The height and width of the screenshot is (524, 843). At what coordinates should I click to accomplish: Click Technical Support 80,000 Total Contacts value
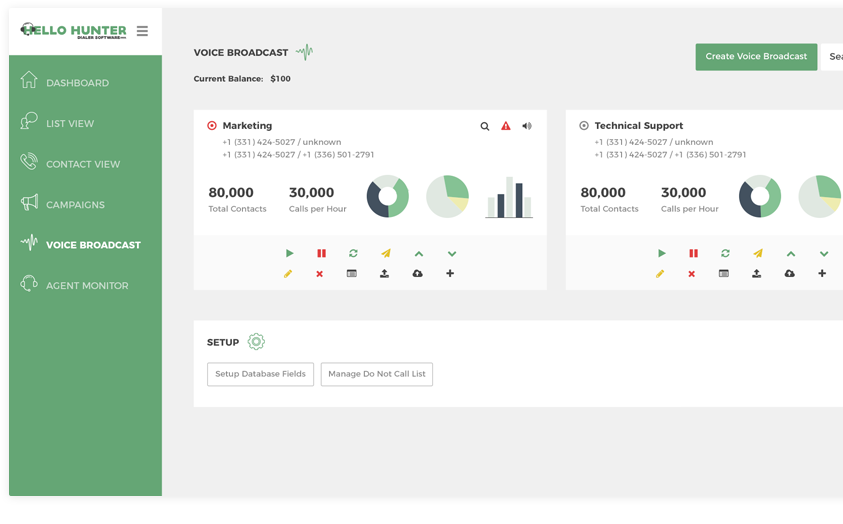(x=603, y=192)
